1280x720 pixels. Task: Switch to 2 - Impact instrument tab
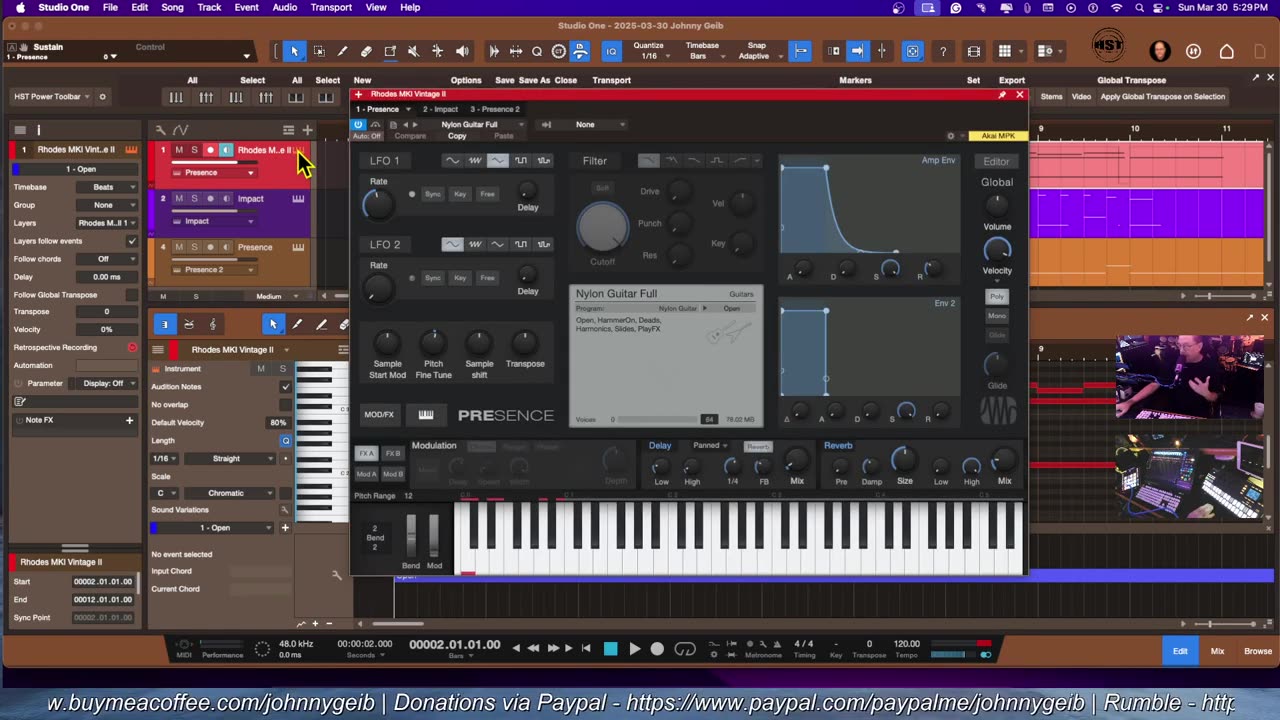440,109
